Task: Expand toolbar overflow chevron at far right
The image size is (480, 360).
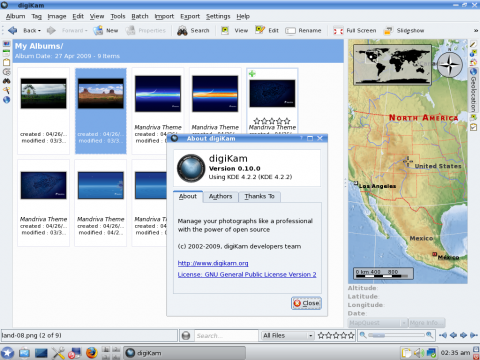Action: [x=476, y=31]
